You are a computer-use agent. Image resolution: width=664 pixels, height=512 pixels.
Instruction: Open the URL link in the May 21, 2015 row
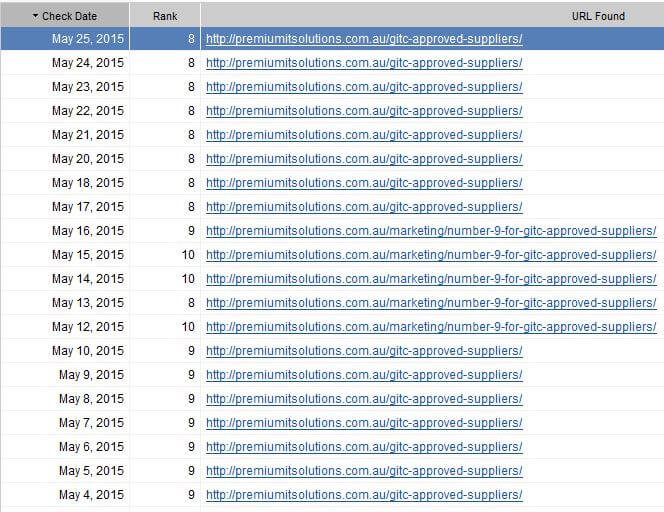coord(364,135)
